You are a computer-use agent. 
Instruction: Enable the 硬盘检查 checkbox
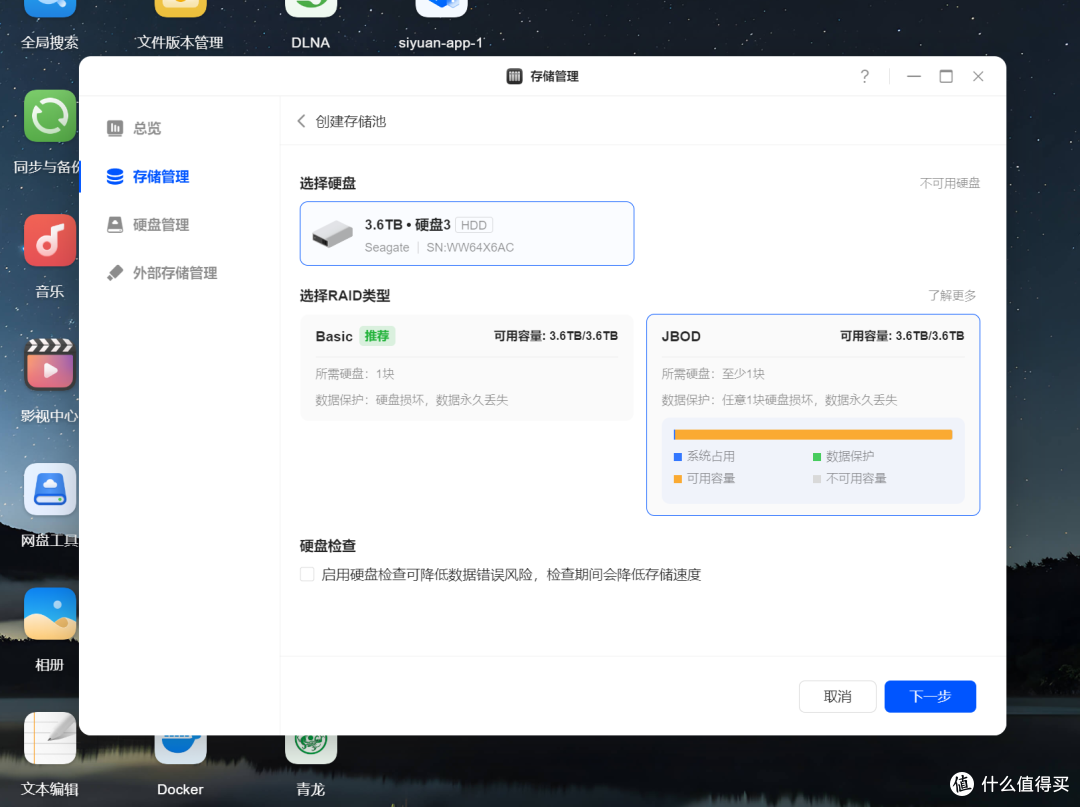coord(307,574)
